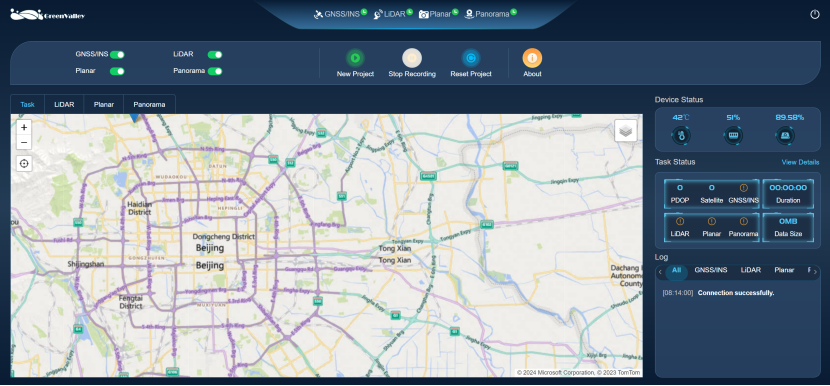Open View Details for task status
Image resolution: width=830 pixels, height=386 pixels.
coord(800,163)
